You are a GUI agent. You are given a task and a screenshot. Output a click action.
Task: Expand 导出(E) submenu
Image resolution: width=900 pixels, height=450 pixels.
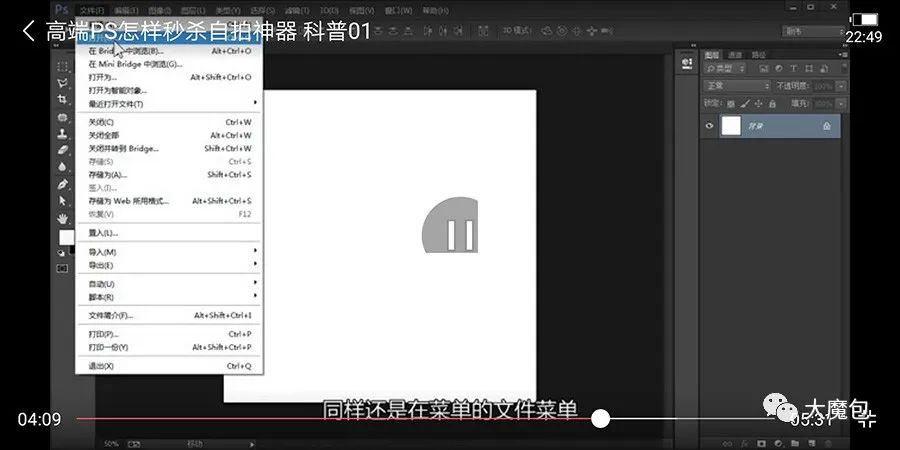[170, 265]
